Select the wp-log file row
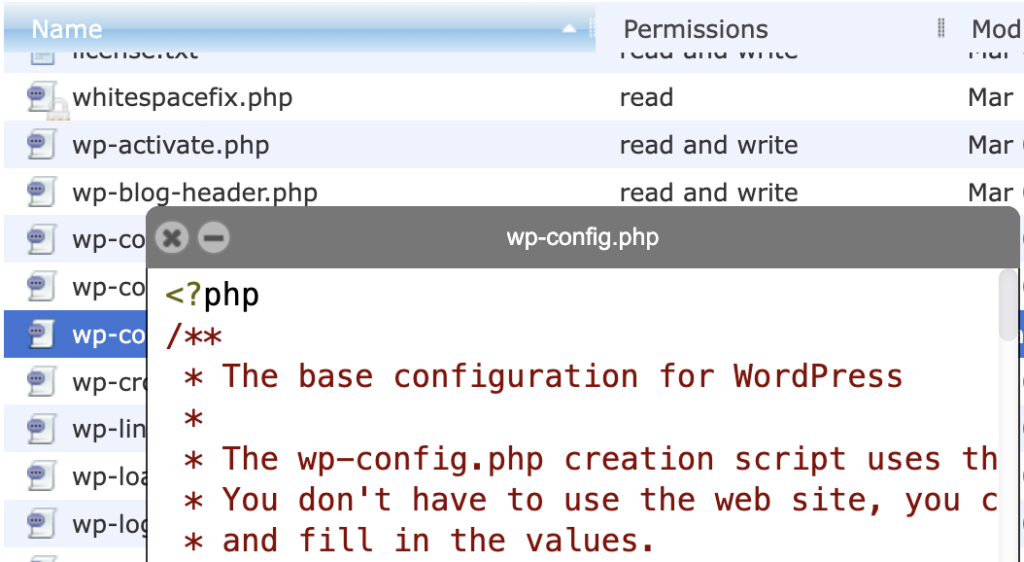This screenshot has height=562, width=1024. 76,524
